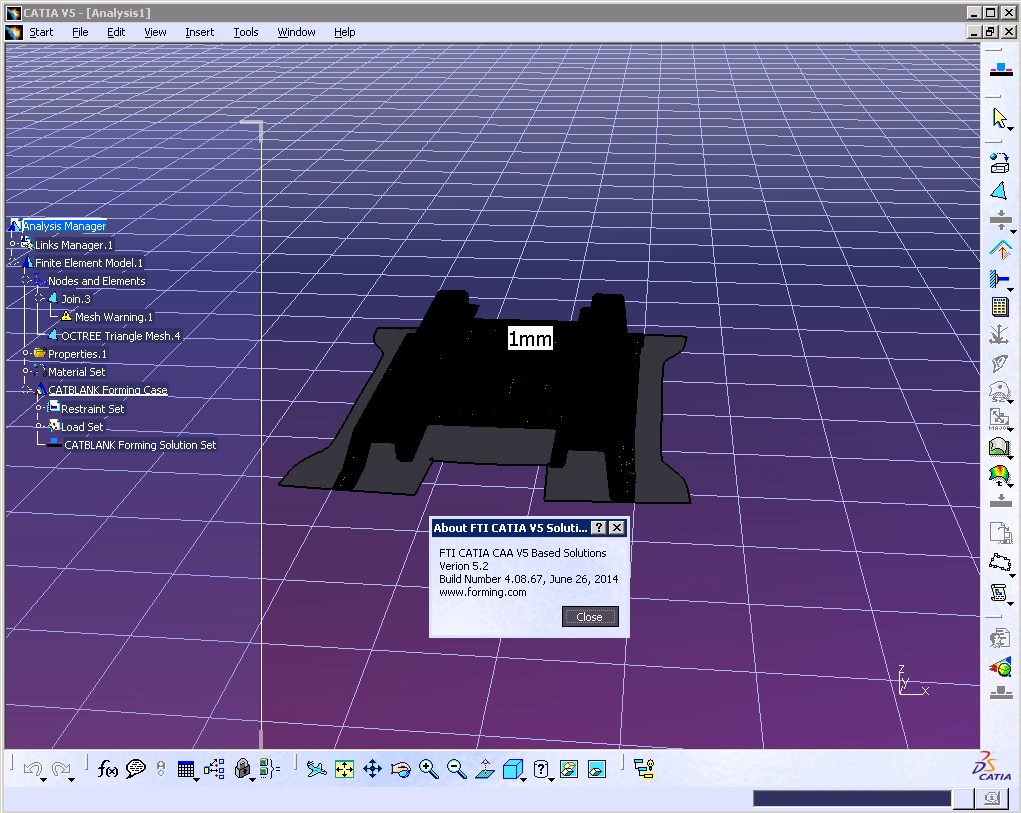Viewport: 1021px width, 813px height.
Task: Open the File menu
Action: point(80,32)
